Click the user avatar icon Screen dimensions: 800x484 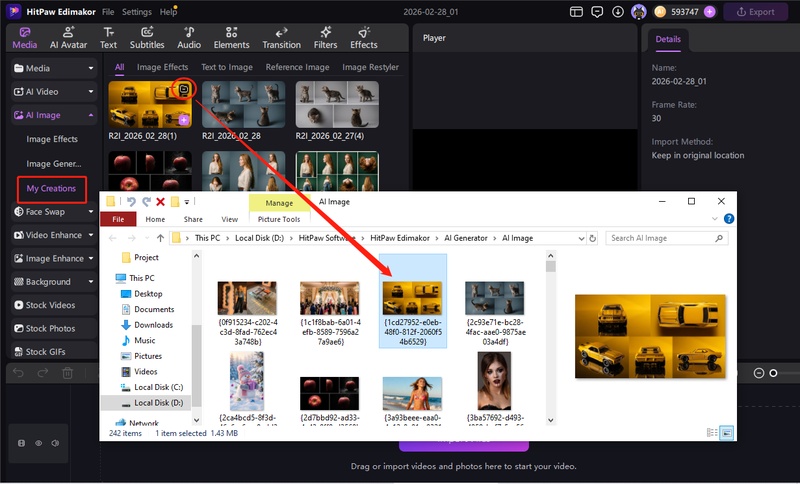coord(638,12)
